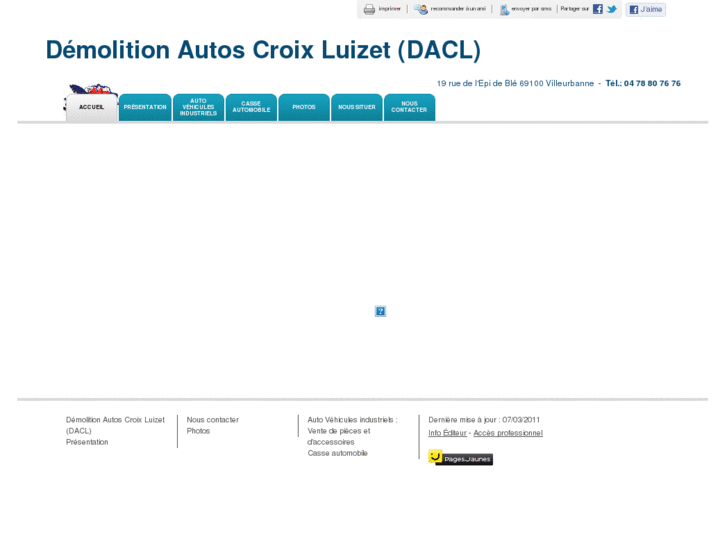Open the Nous Contacter tab

409,107
